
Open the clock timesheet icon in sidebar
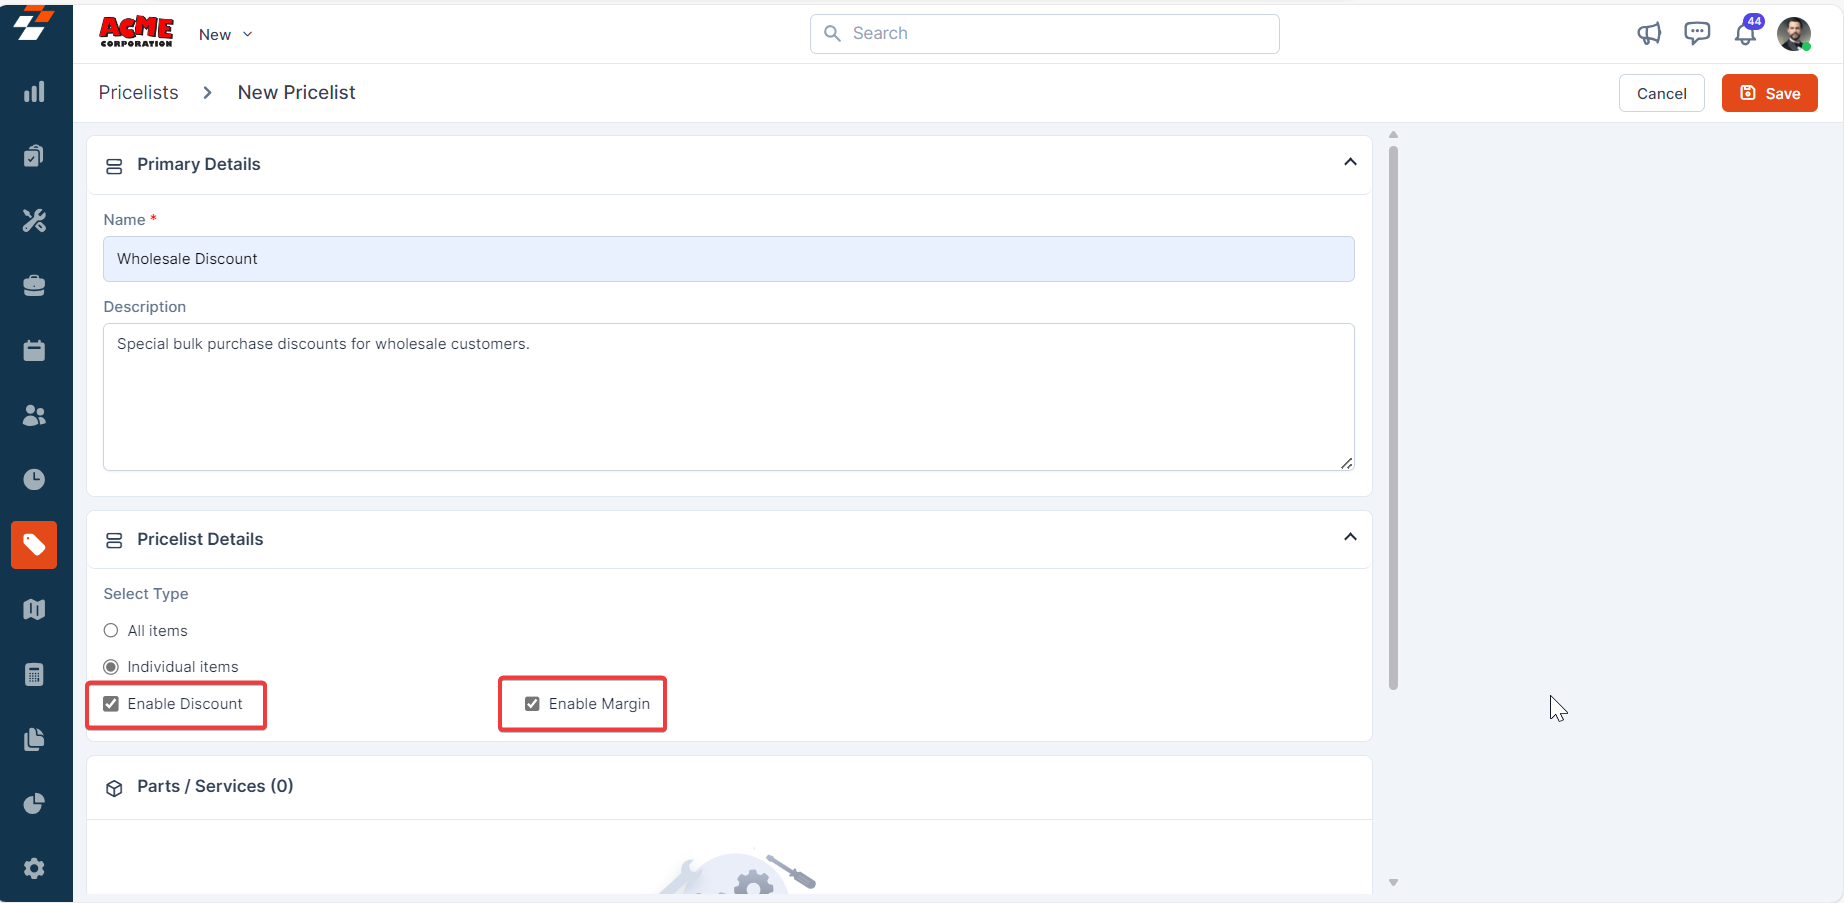(34, 480)
